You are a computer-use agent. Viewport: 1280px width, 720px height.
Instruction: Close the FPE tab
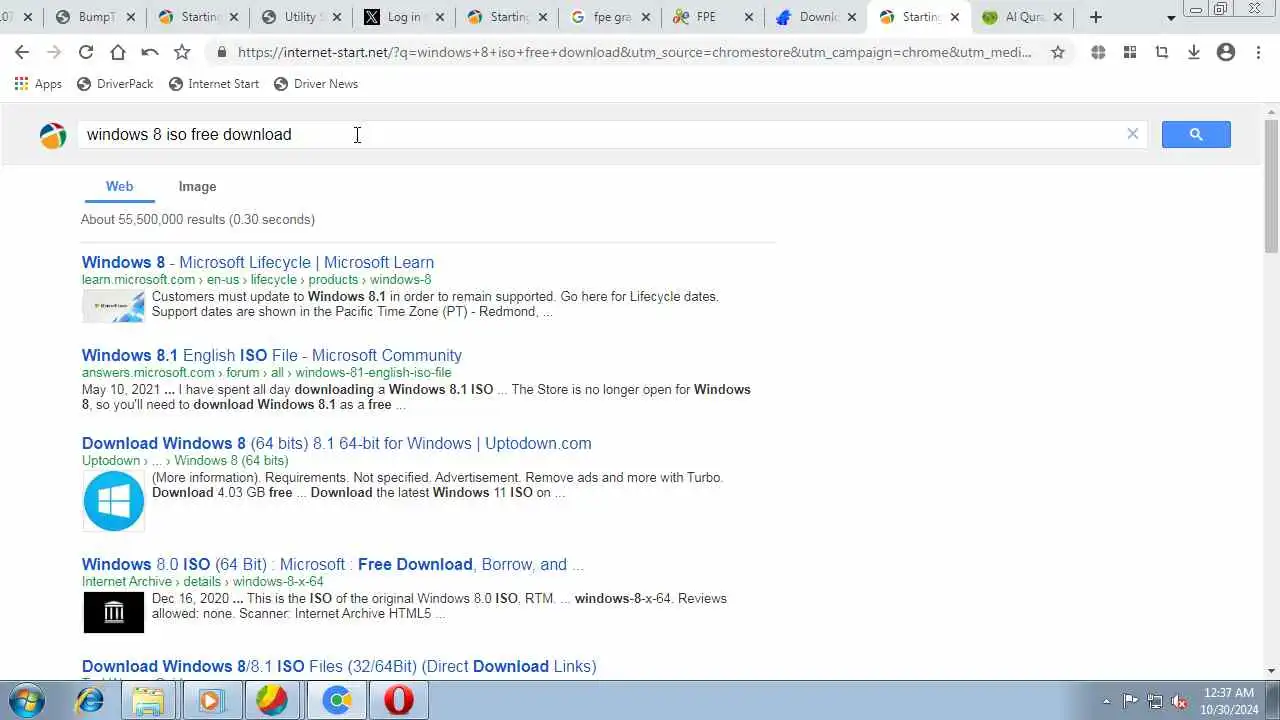pos(749,17)
